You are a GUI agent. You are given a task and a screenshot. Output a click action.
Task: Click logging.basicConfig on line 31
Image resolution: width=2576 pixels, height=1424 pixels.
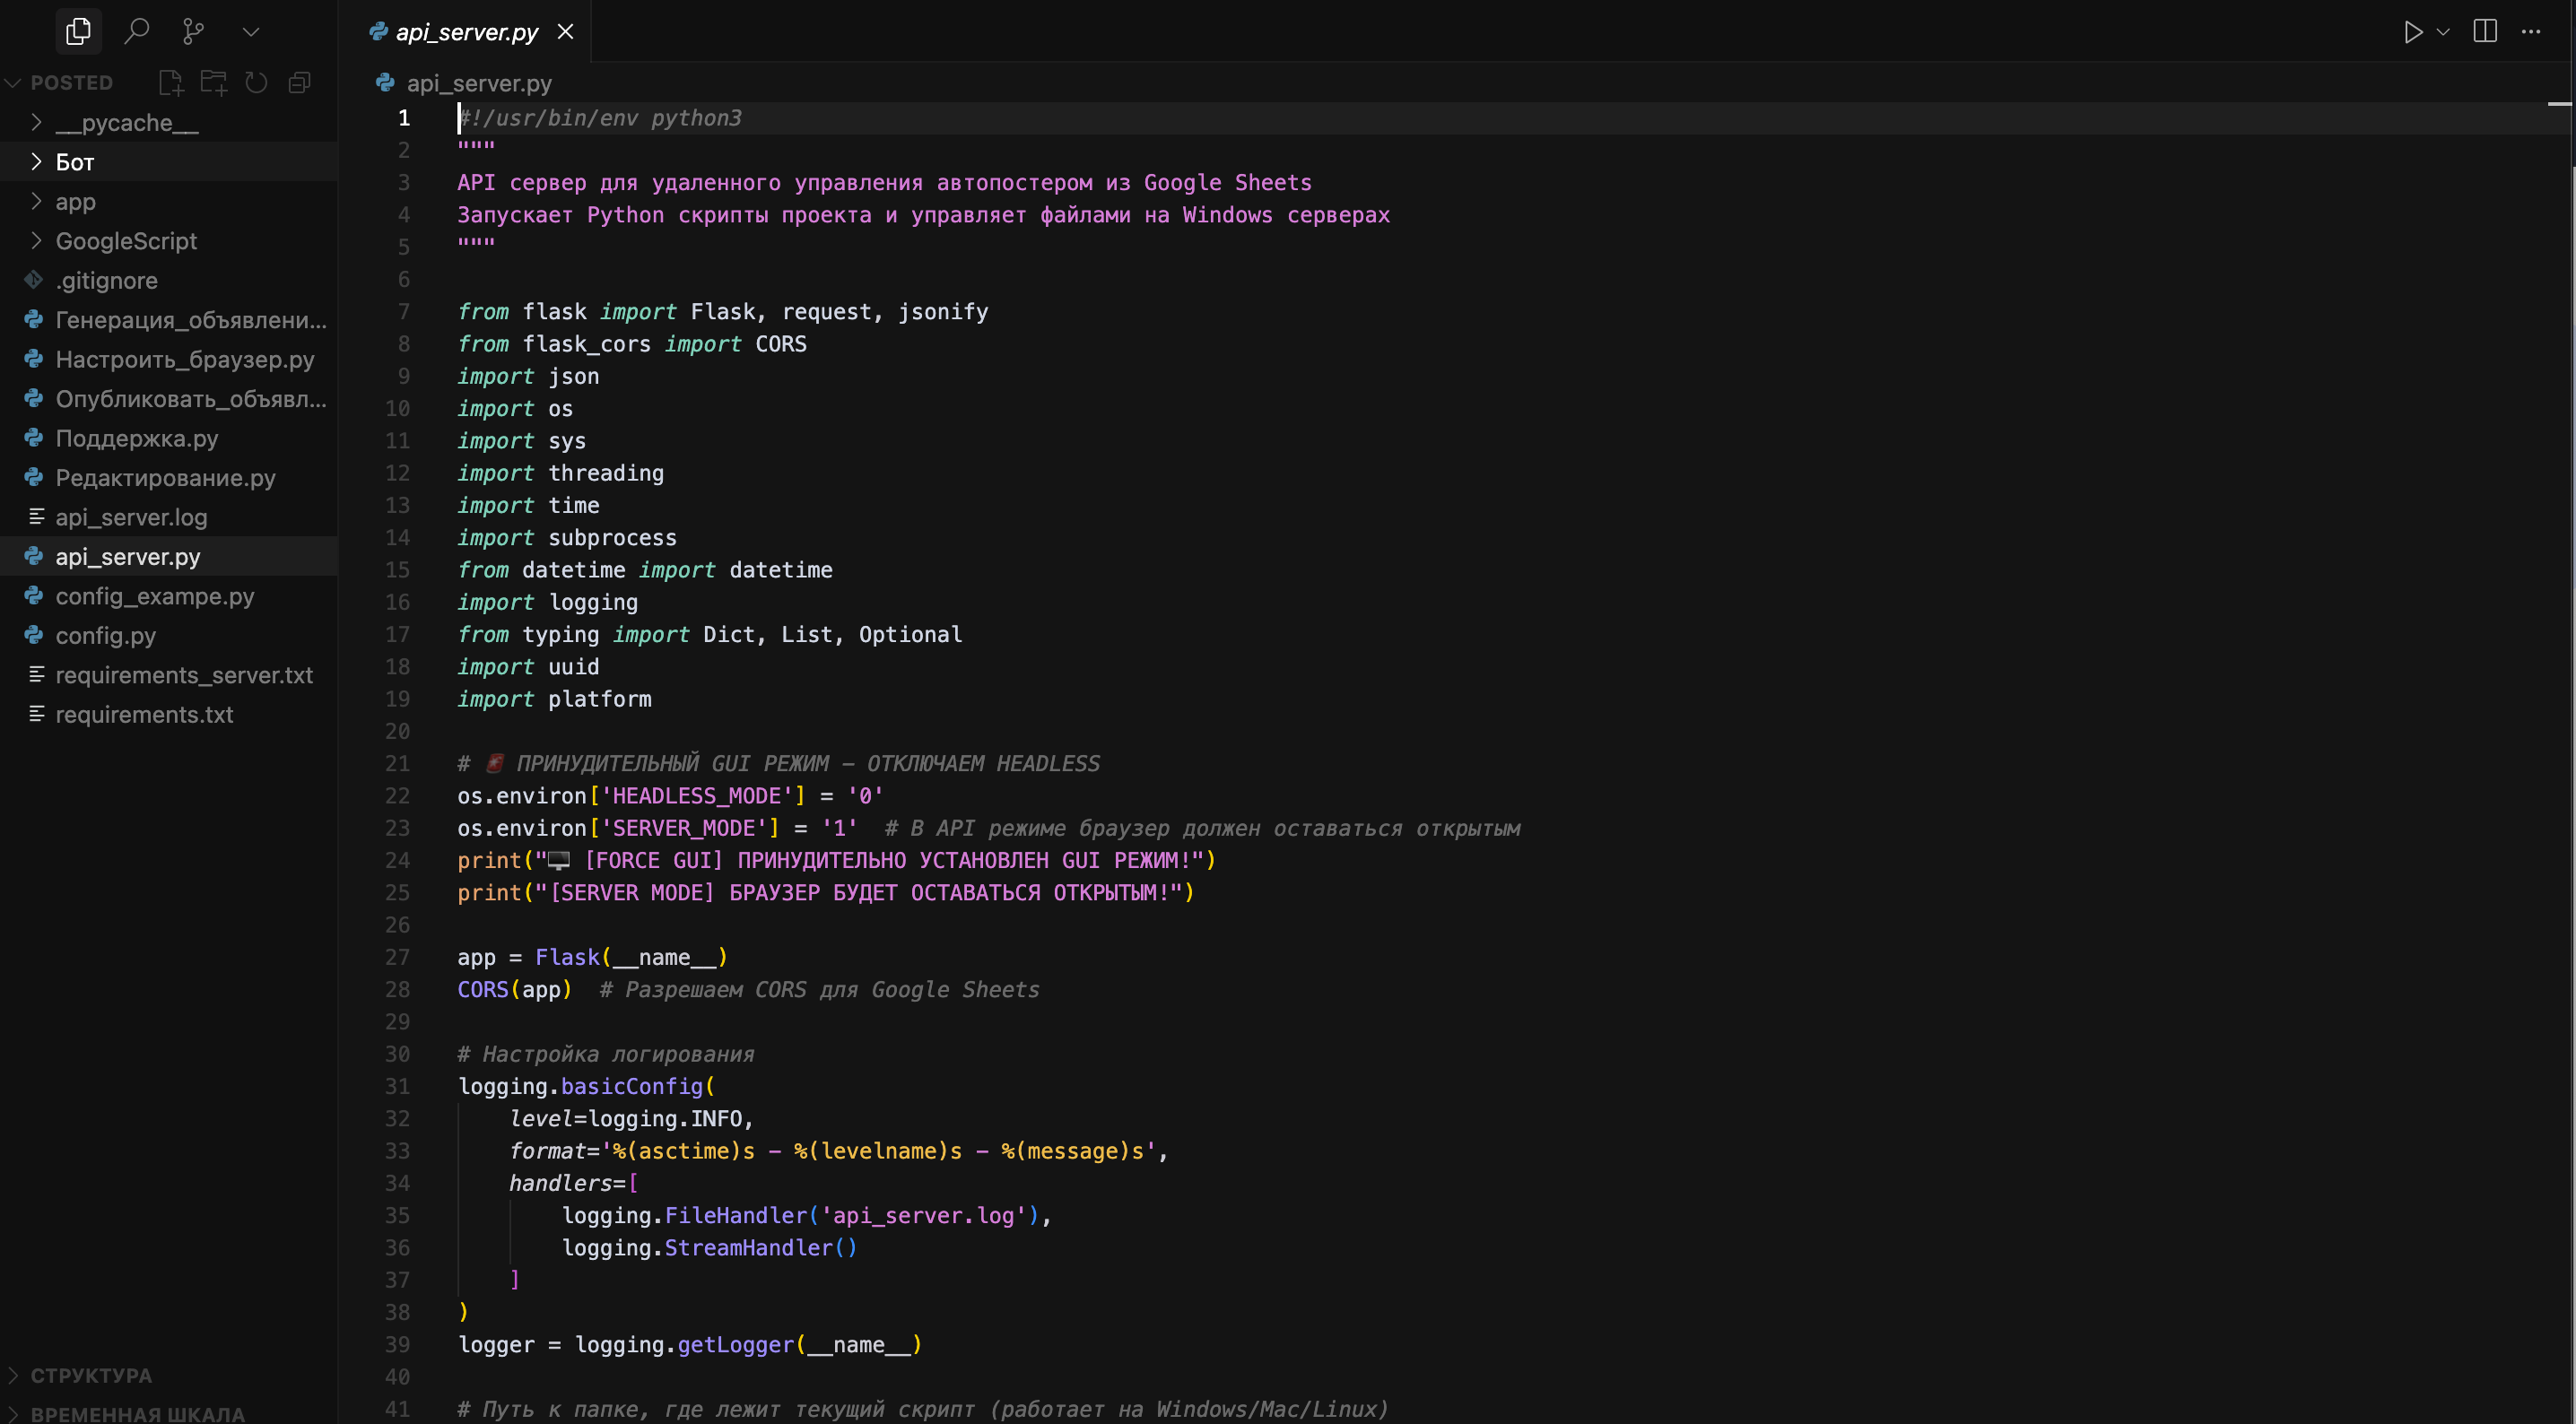(581, 1086)
